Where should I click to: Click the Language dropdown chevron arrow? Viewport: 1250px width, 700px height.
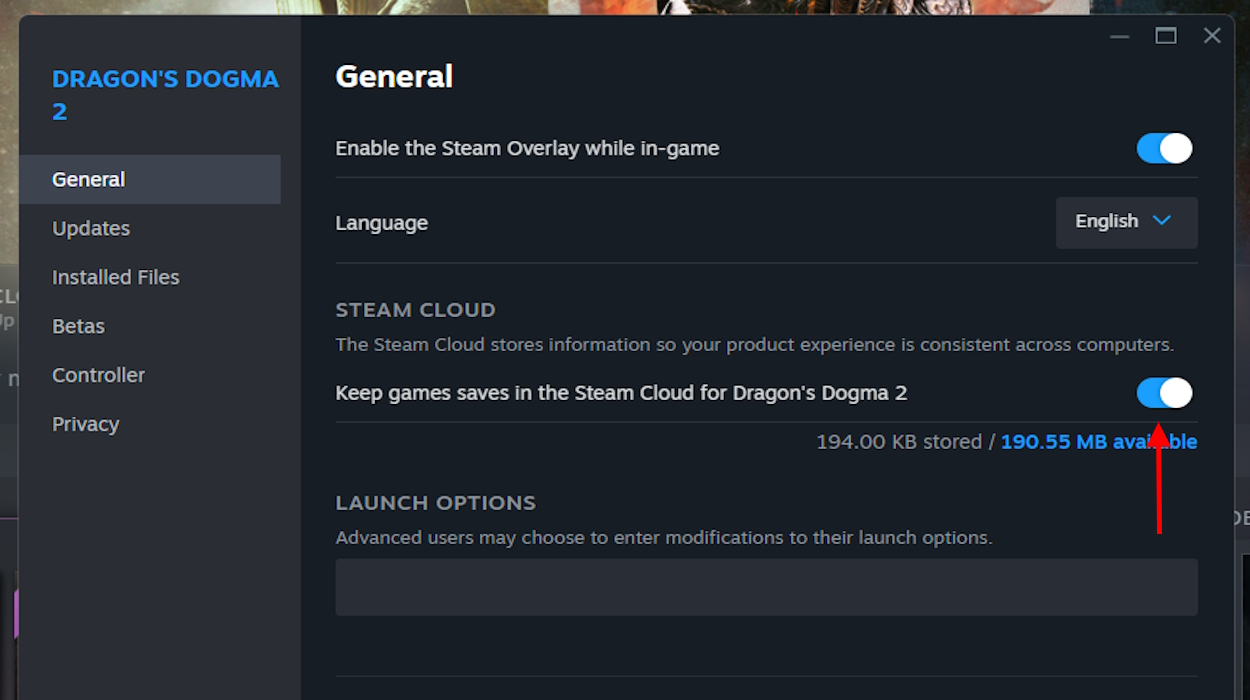click(x=1161, y=222)
